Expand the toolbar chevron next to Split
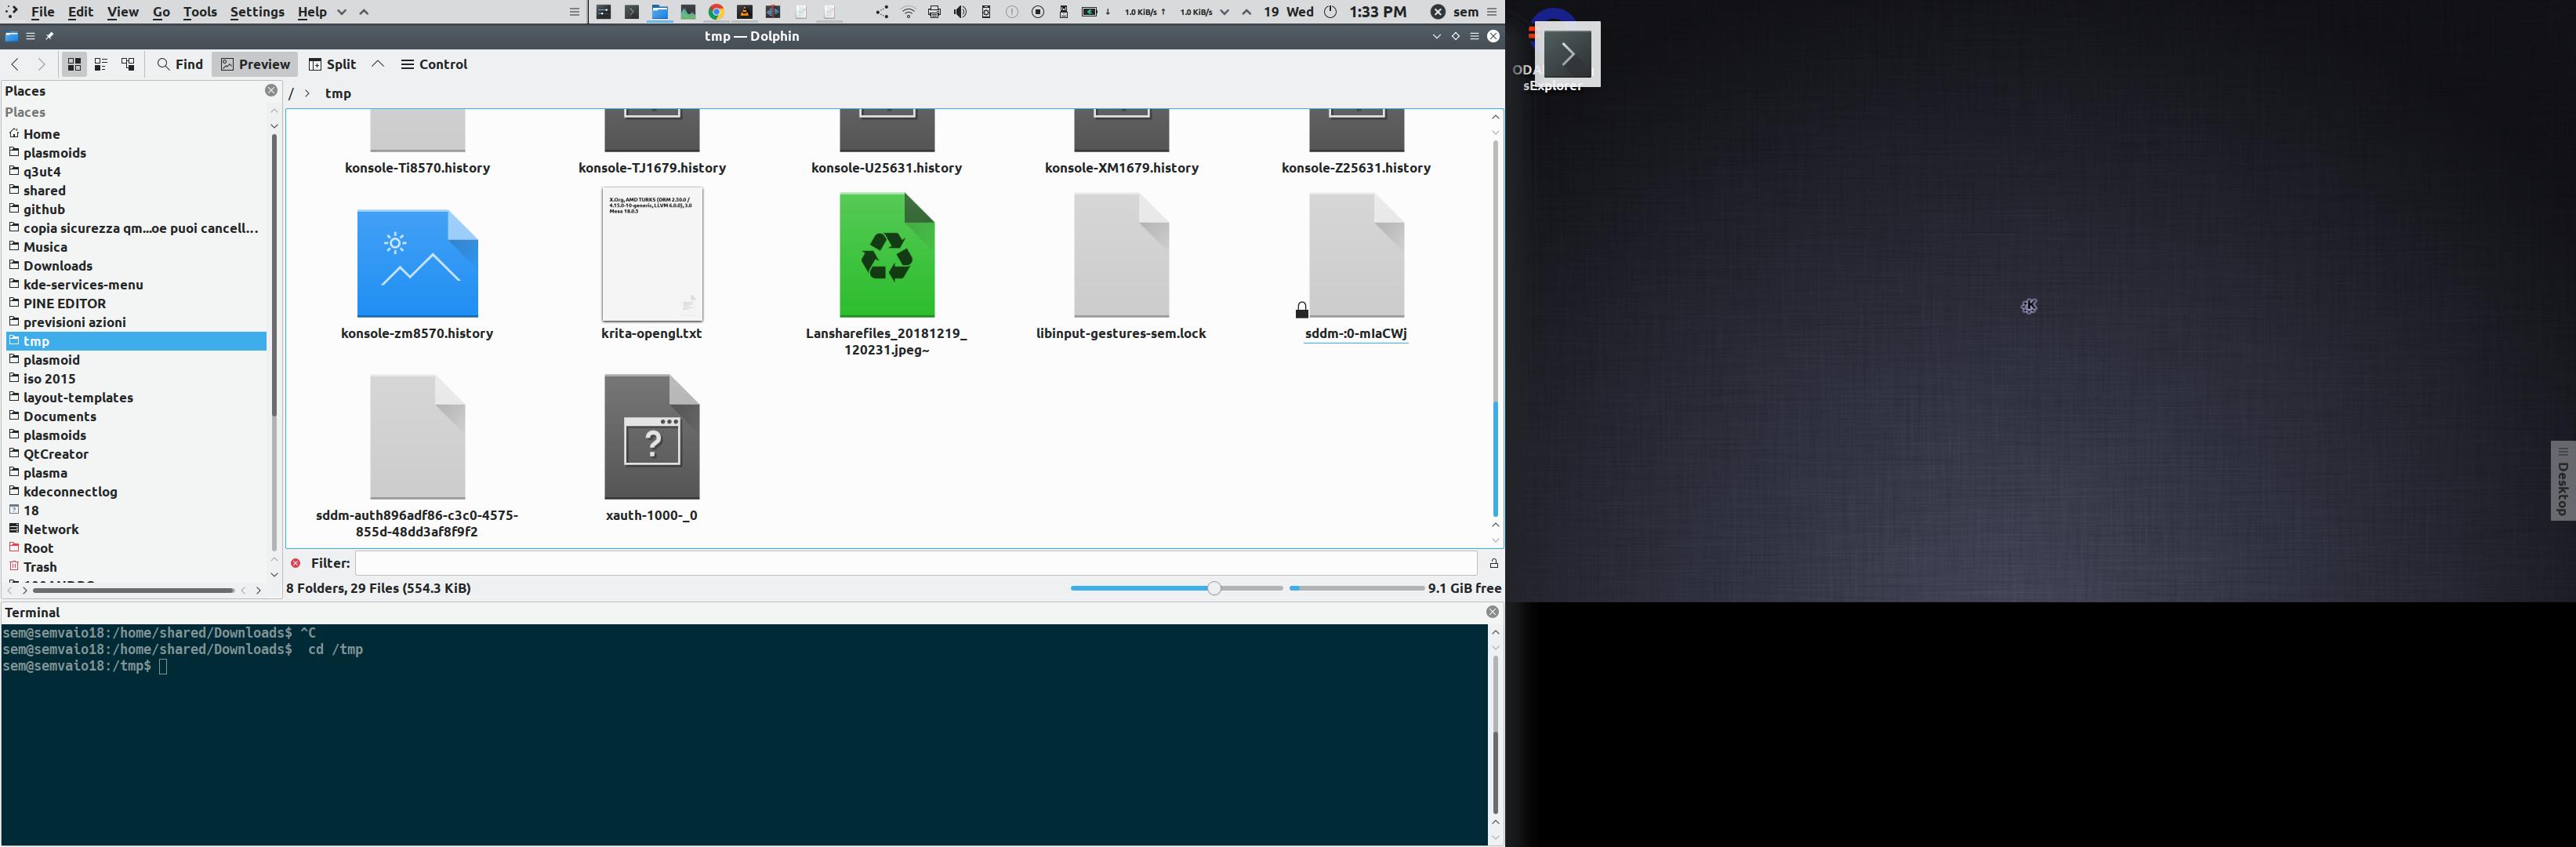 (x=378, y=64)
